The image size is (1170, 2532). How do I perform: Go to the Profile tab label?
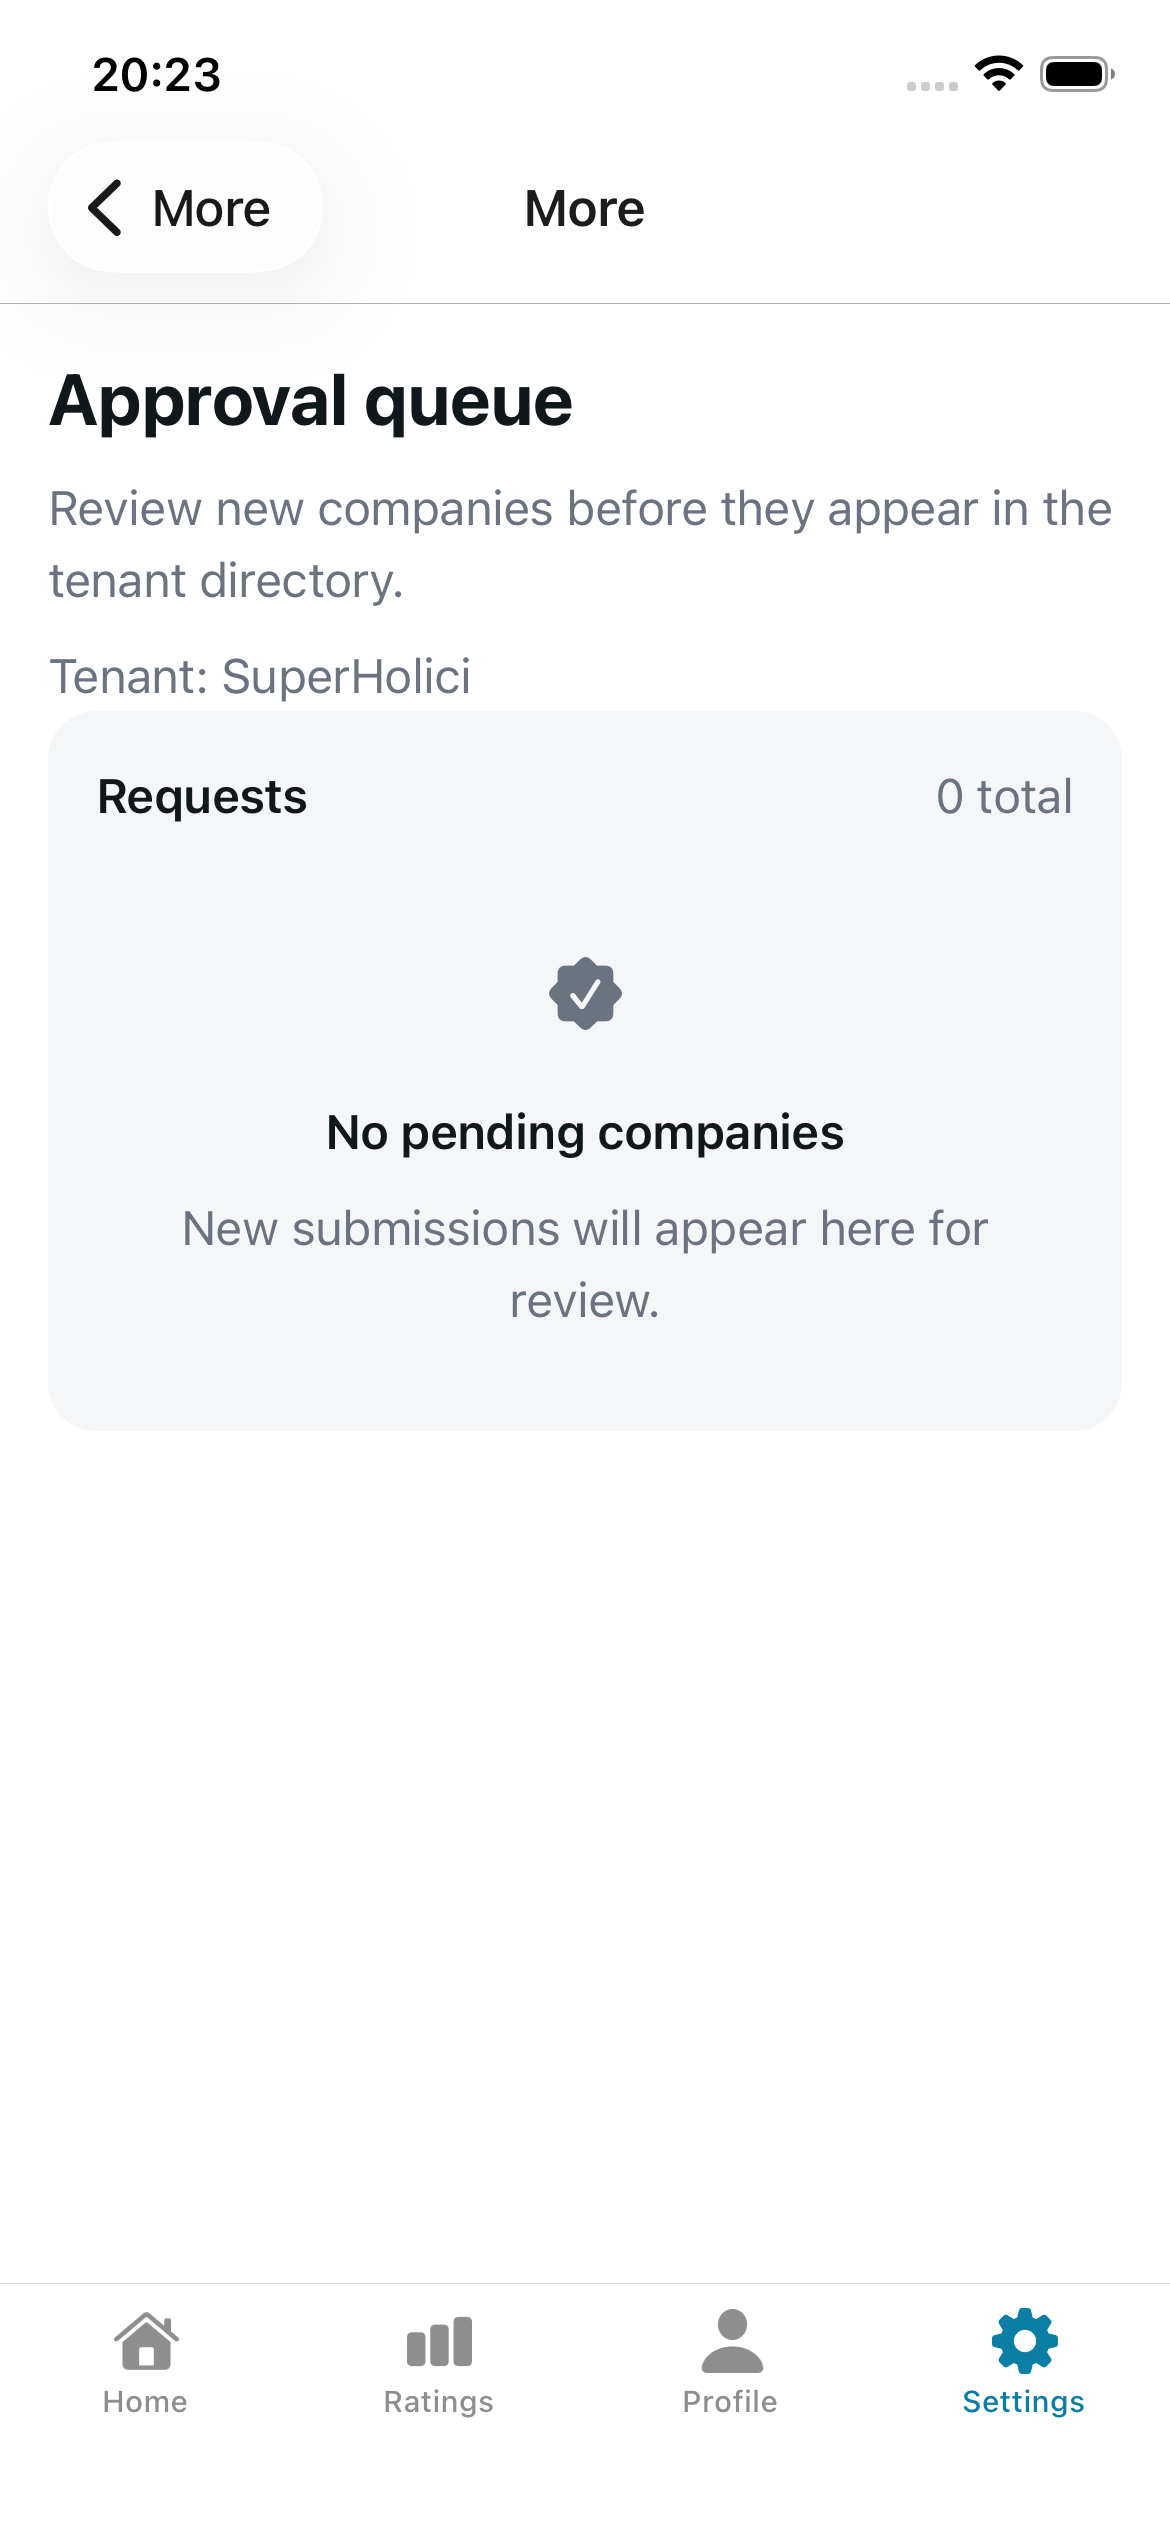pos(730,2402)
